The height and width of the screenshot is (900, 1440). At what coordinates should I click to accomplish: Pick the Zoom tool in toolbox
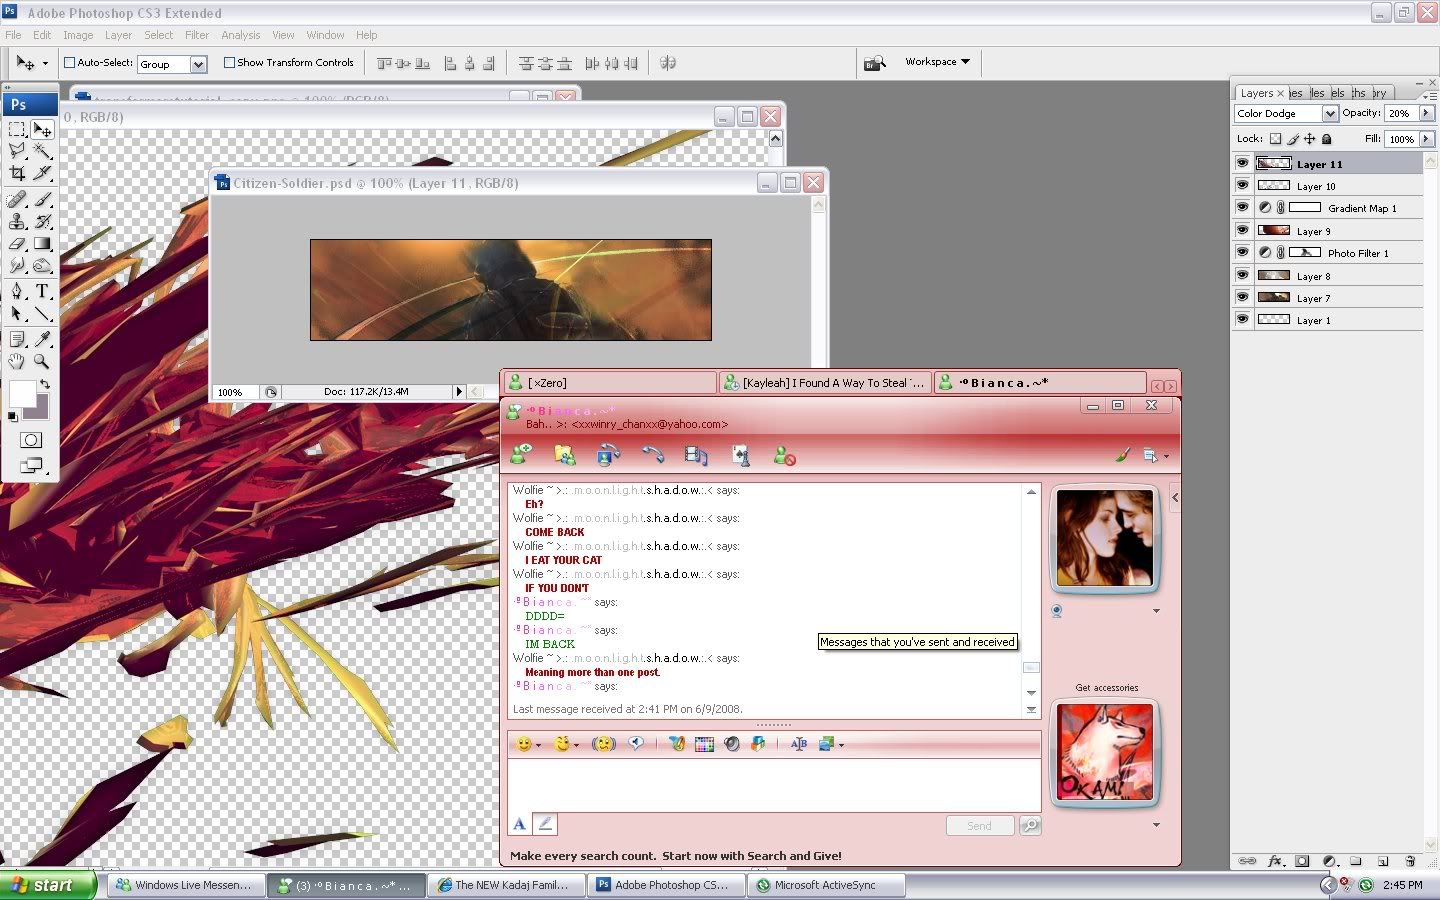click(42, 361)
